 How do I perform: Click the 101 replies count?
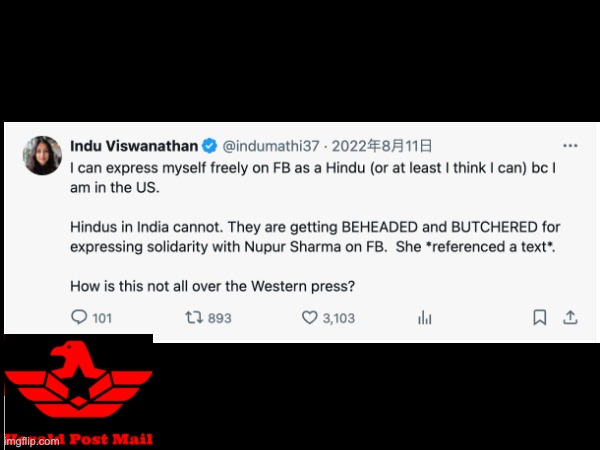[x=102, y=318]
